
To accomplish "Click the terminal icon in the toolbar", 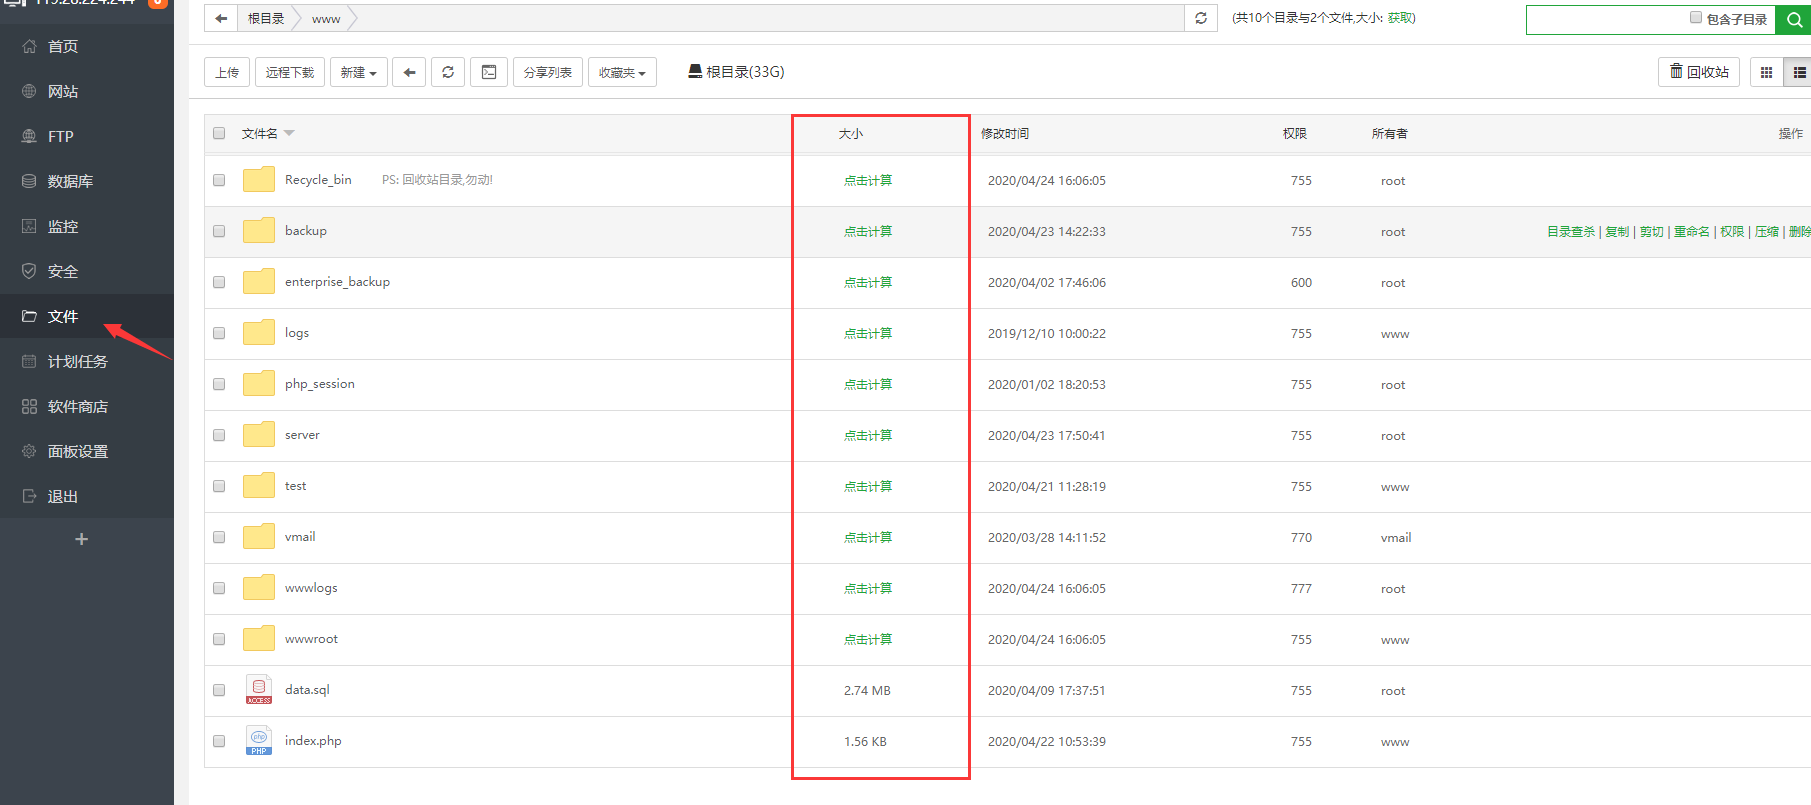I will click(x=489, y=72).
